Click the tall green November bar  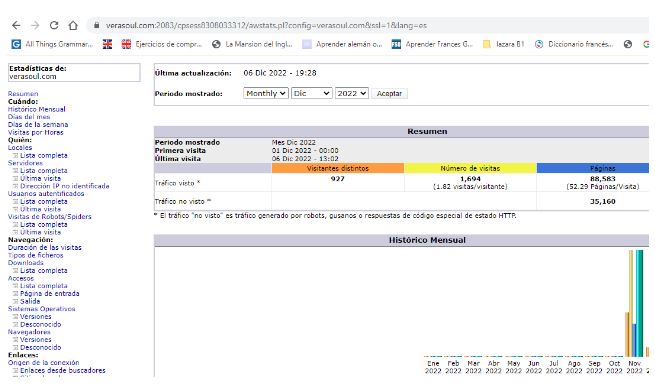(x=639, y=303)
